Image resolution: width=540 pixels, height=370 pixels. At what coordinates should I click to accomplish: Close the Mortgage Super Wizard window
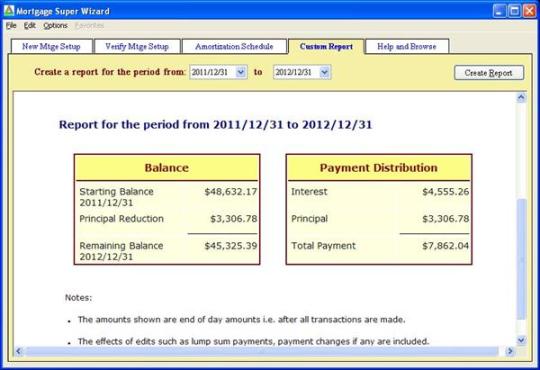tap(529, 11)
